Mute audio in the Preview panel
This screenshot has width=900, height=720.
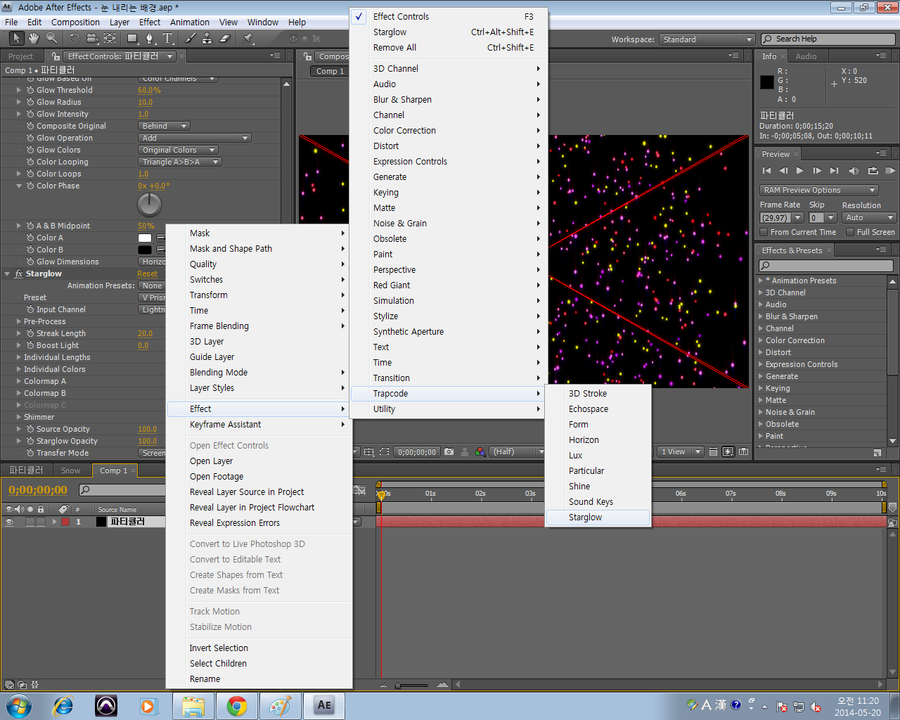854,171
